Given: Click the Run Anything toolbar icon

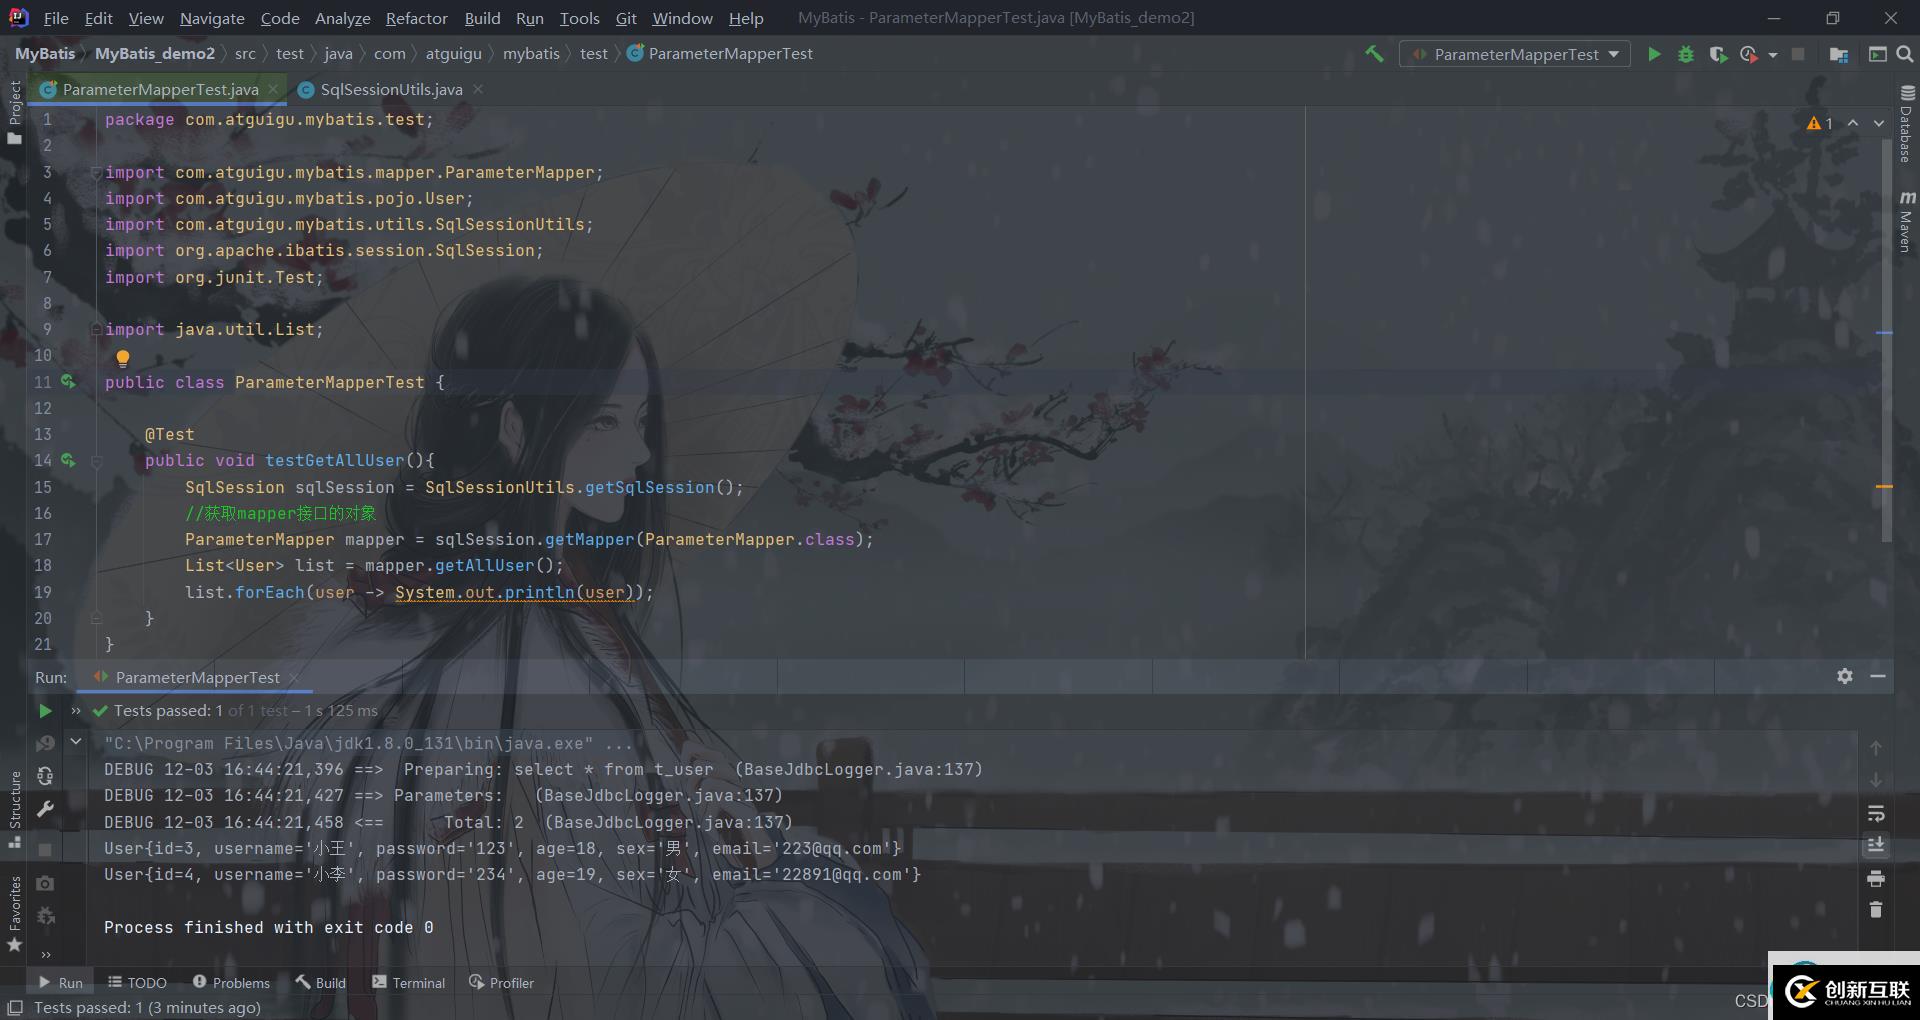Looking at the screenshot, I should coord(1877,54).
